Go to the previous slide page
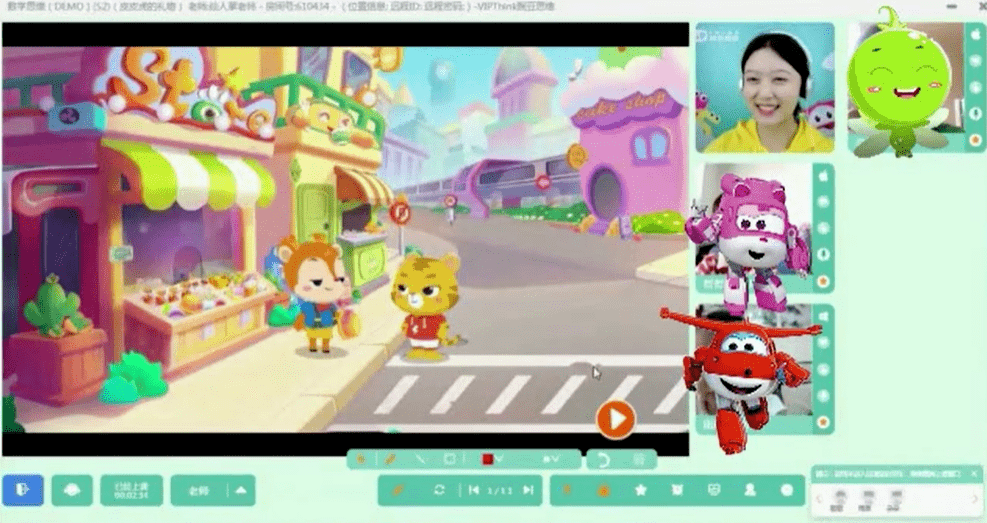Image resolution: width=987 pixels, height=523 pixels. pos(474,490)
